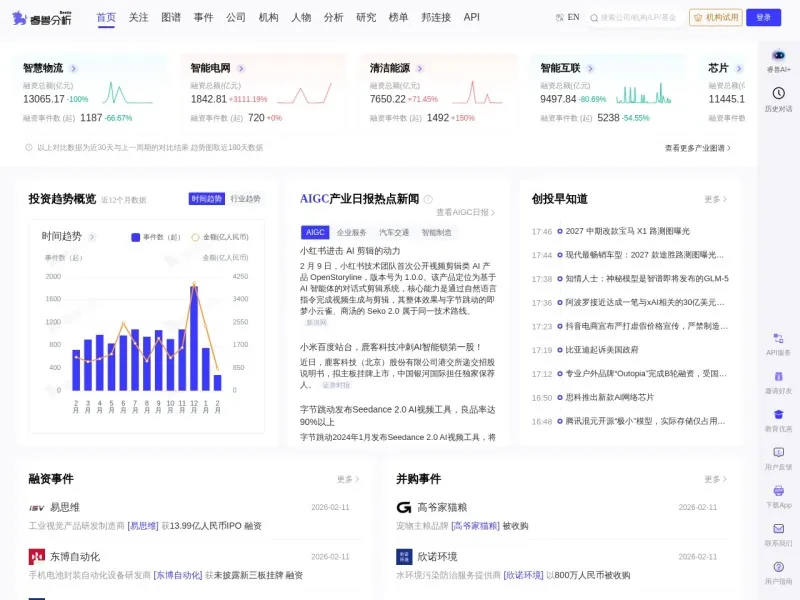
Task: Expand 更多 in the 创投早知道 panel
Action: 713,198
